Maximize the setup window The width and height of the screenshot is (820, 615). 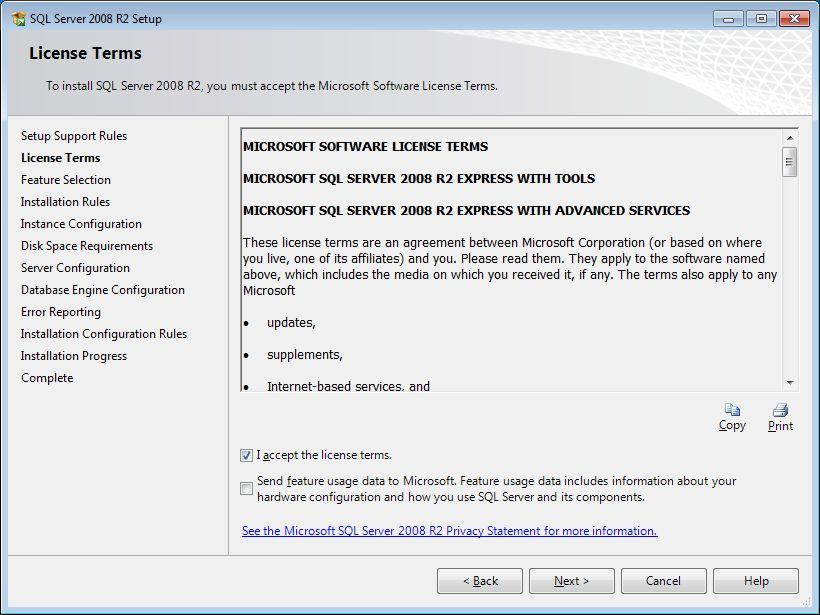click(761, 19)
